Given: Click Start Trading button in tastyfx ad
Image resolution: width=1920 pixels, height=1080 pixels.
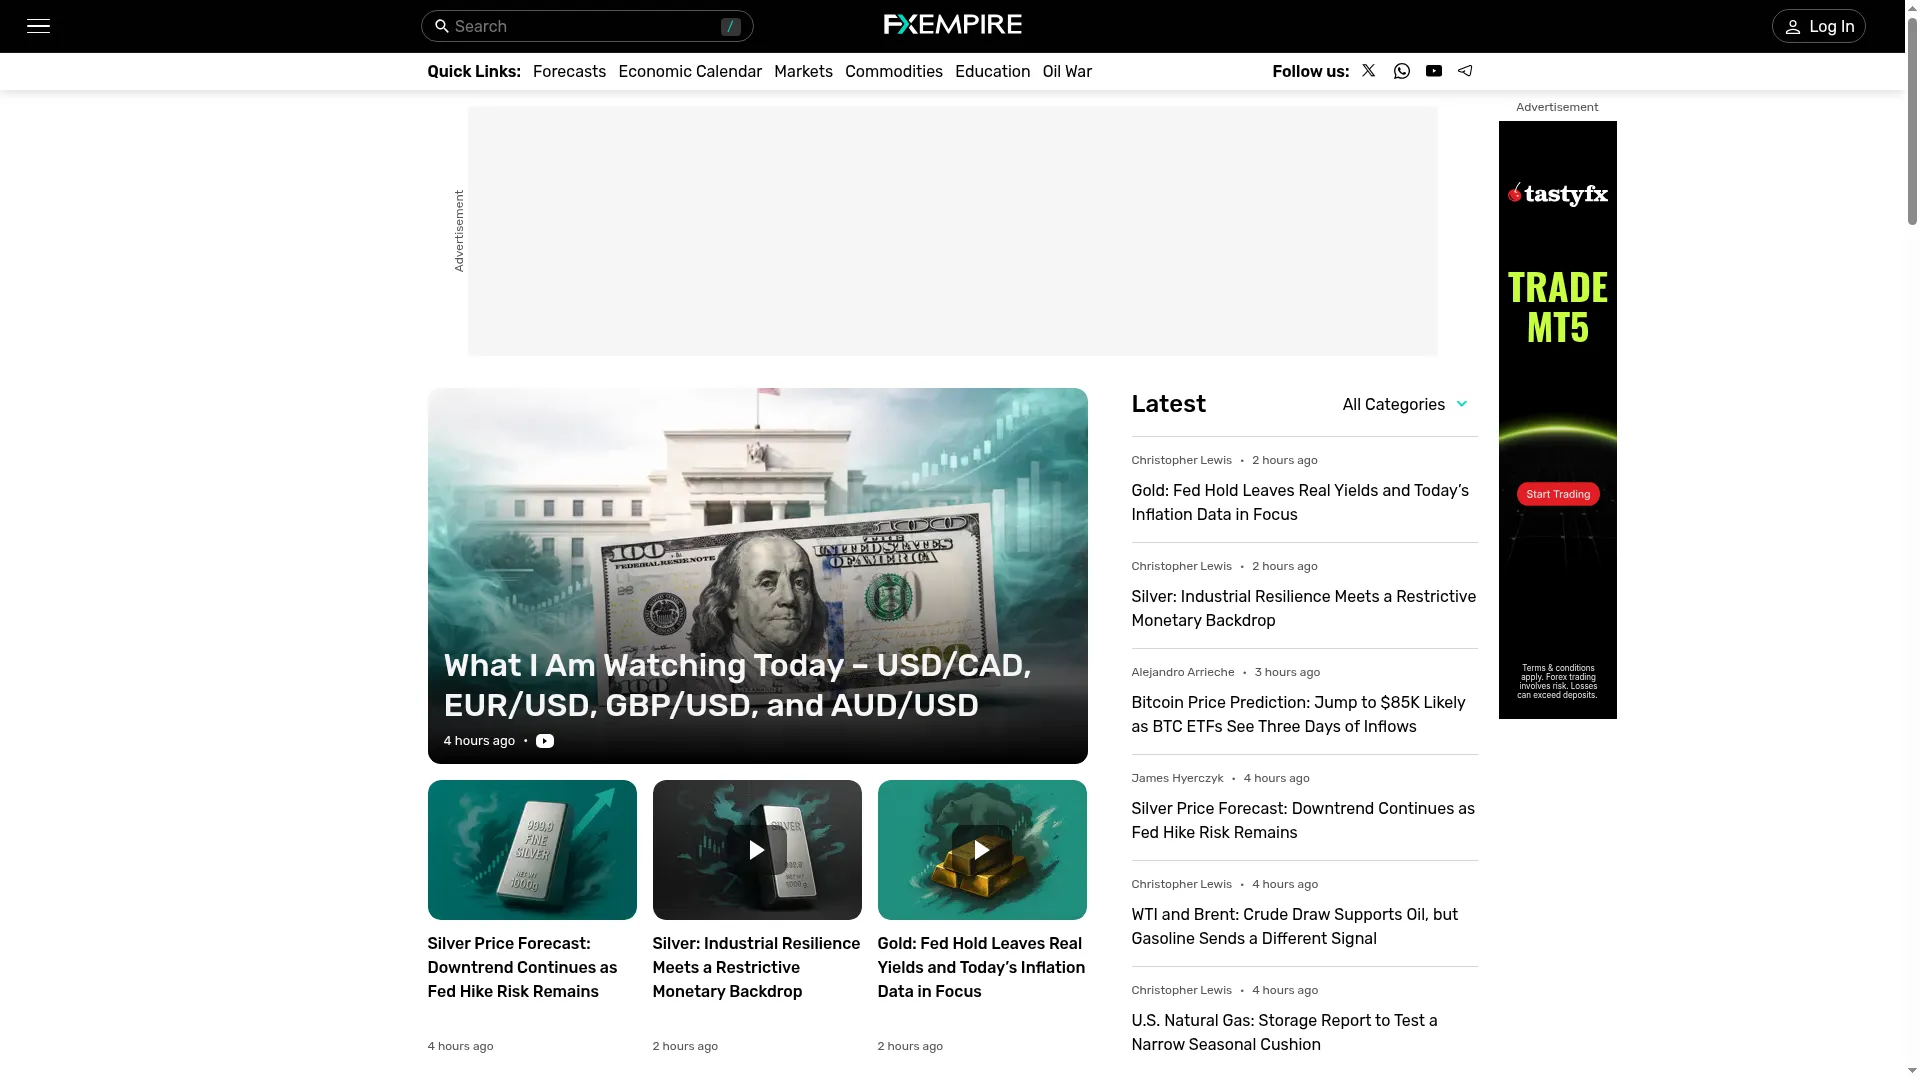Looking at the screenshot, I should (x=1557, y=494).
